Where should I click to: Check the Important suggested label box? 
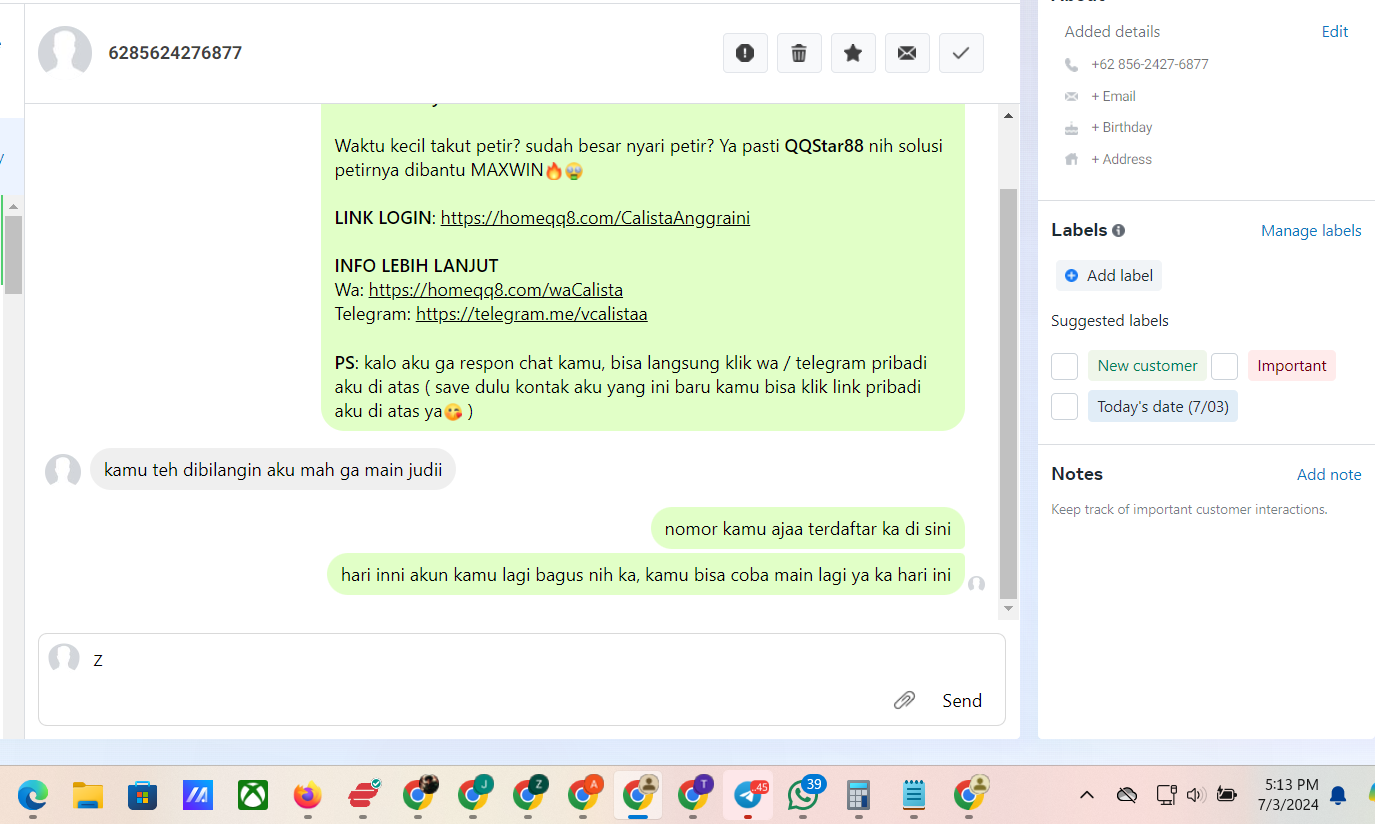pyautogui.click(x=1224, y=366)
